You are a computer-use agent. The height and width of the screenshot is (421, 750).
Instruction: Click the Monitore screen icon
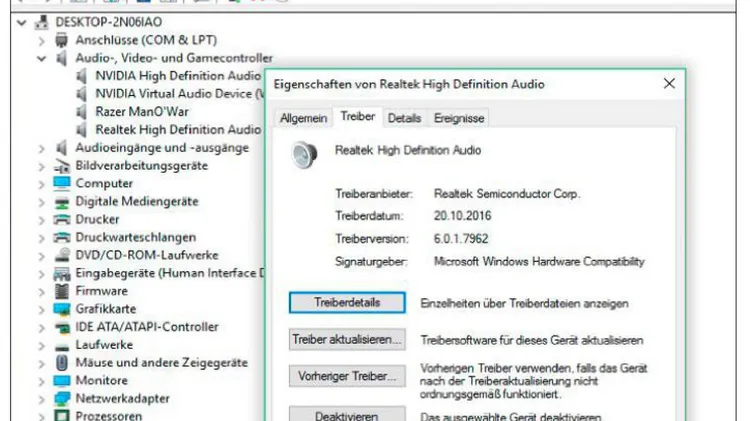tap(62, 381)
